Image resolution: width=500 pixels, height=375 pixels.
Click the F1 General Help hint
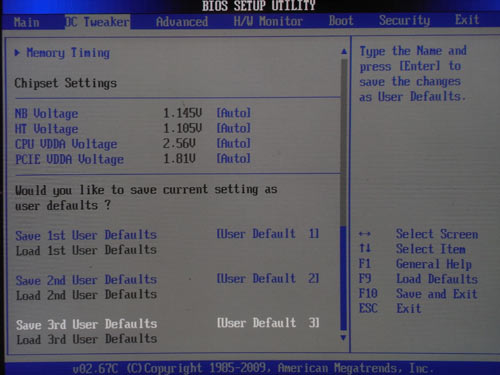tap(415, 264)
